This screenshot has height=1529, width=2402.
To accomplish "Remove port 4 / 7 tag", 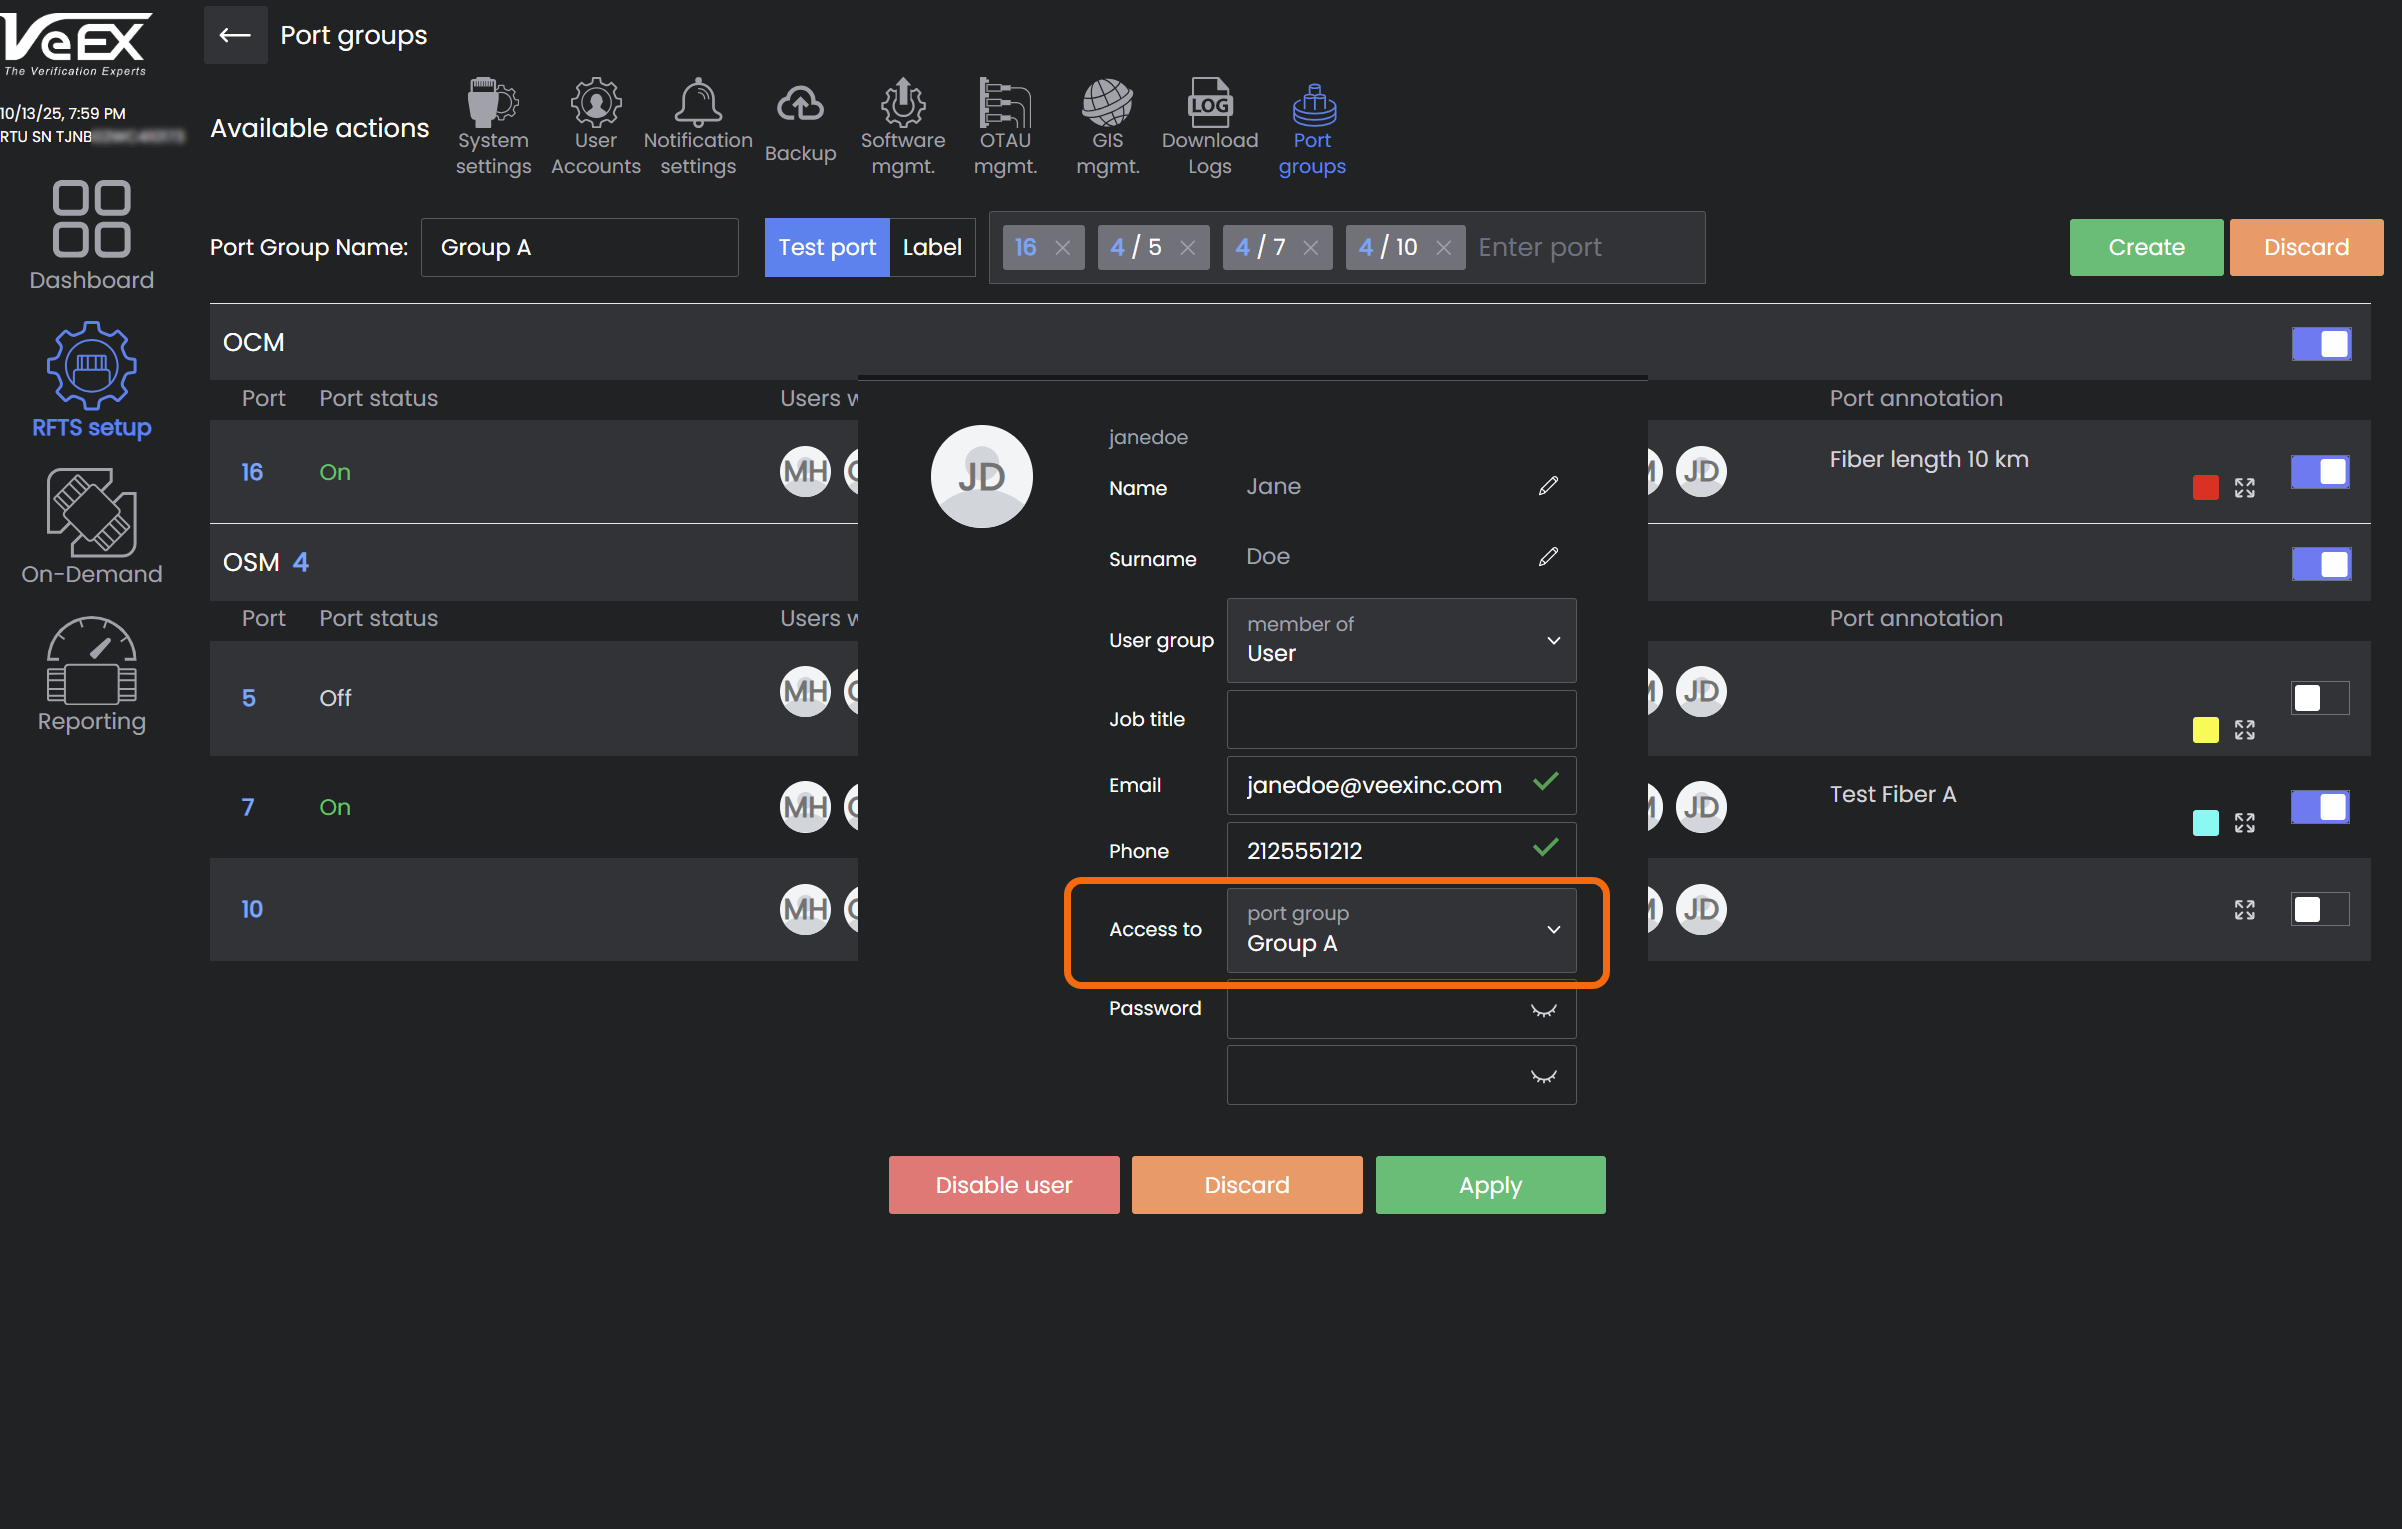I will [1310, 248].
